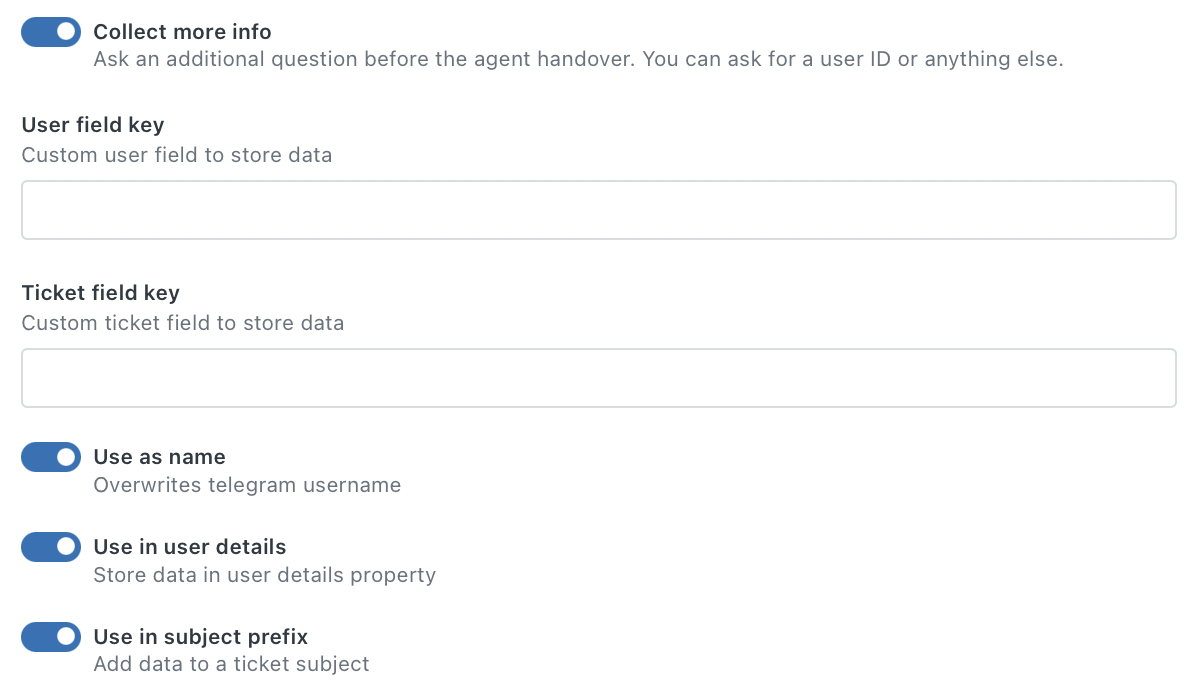
Task: Click the Use as name label text
Action: click(x=158, y=456)
